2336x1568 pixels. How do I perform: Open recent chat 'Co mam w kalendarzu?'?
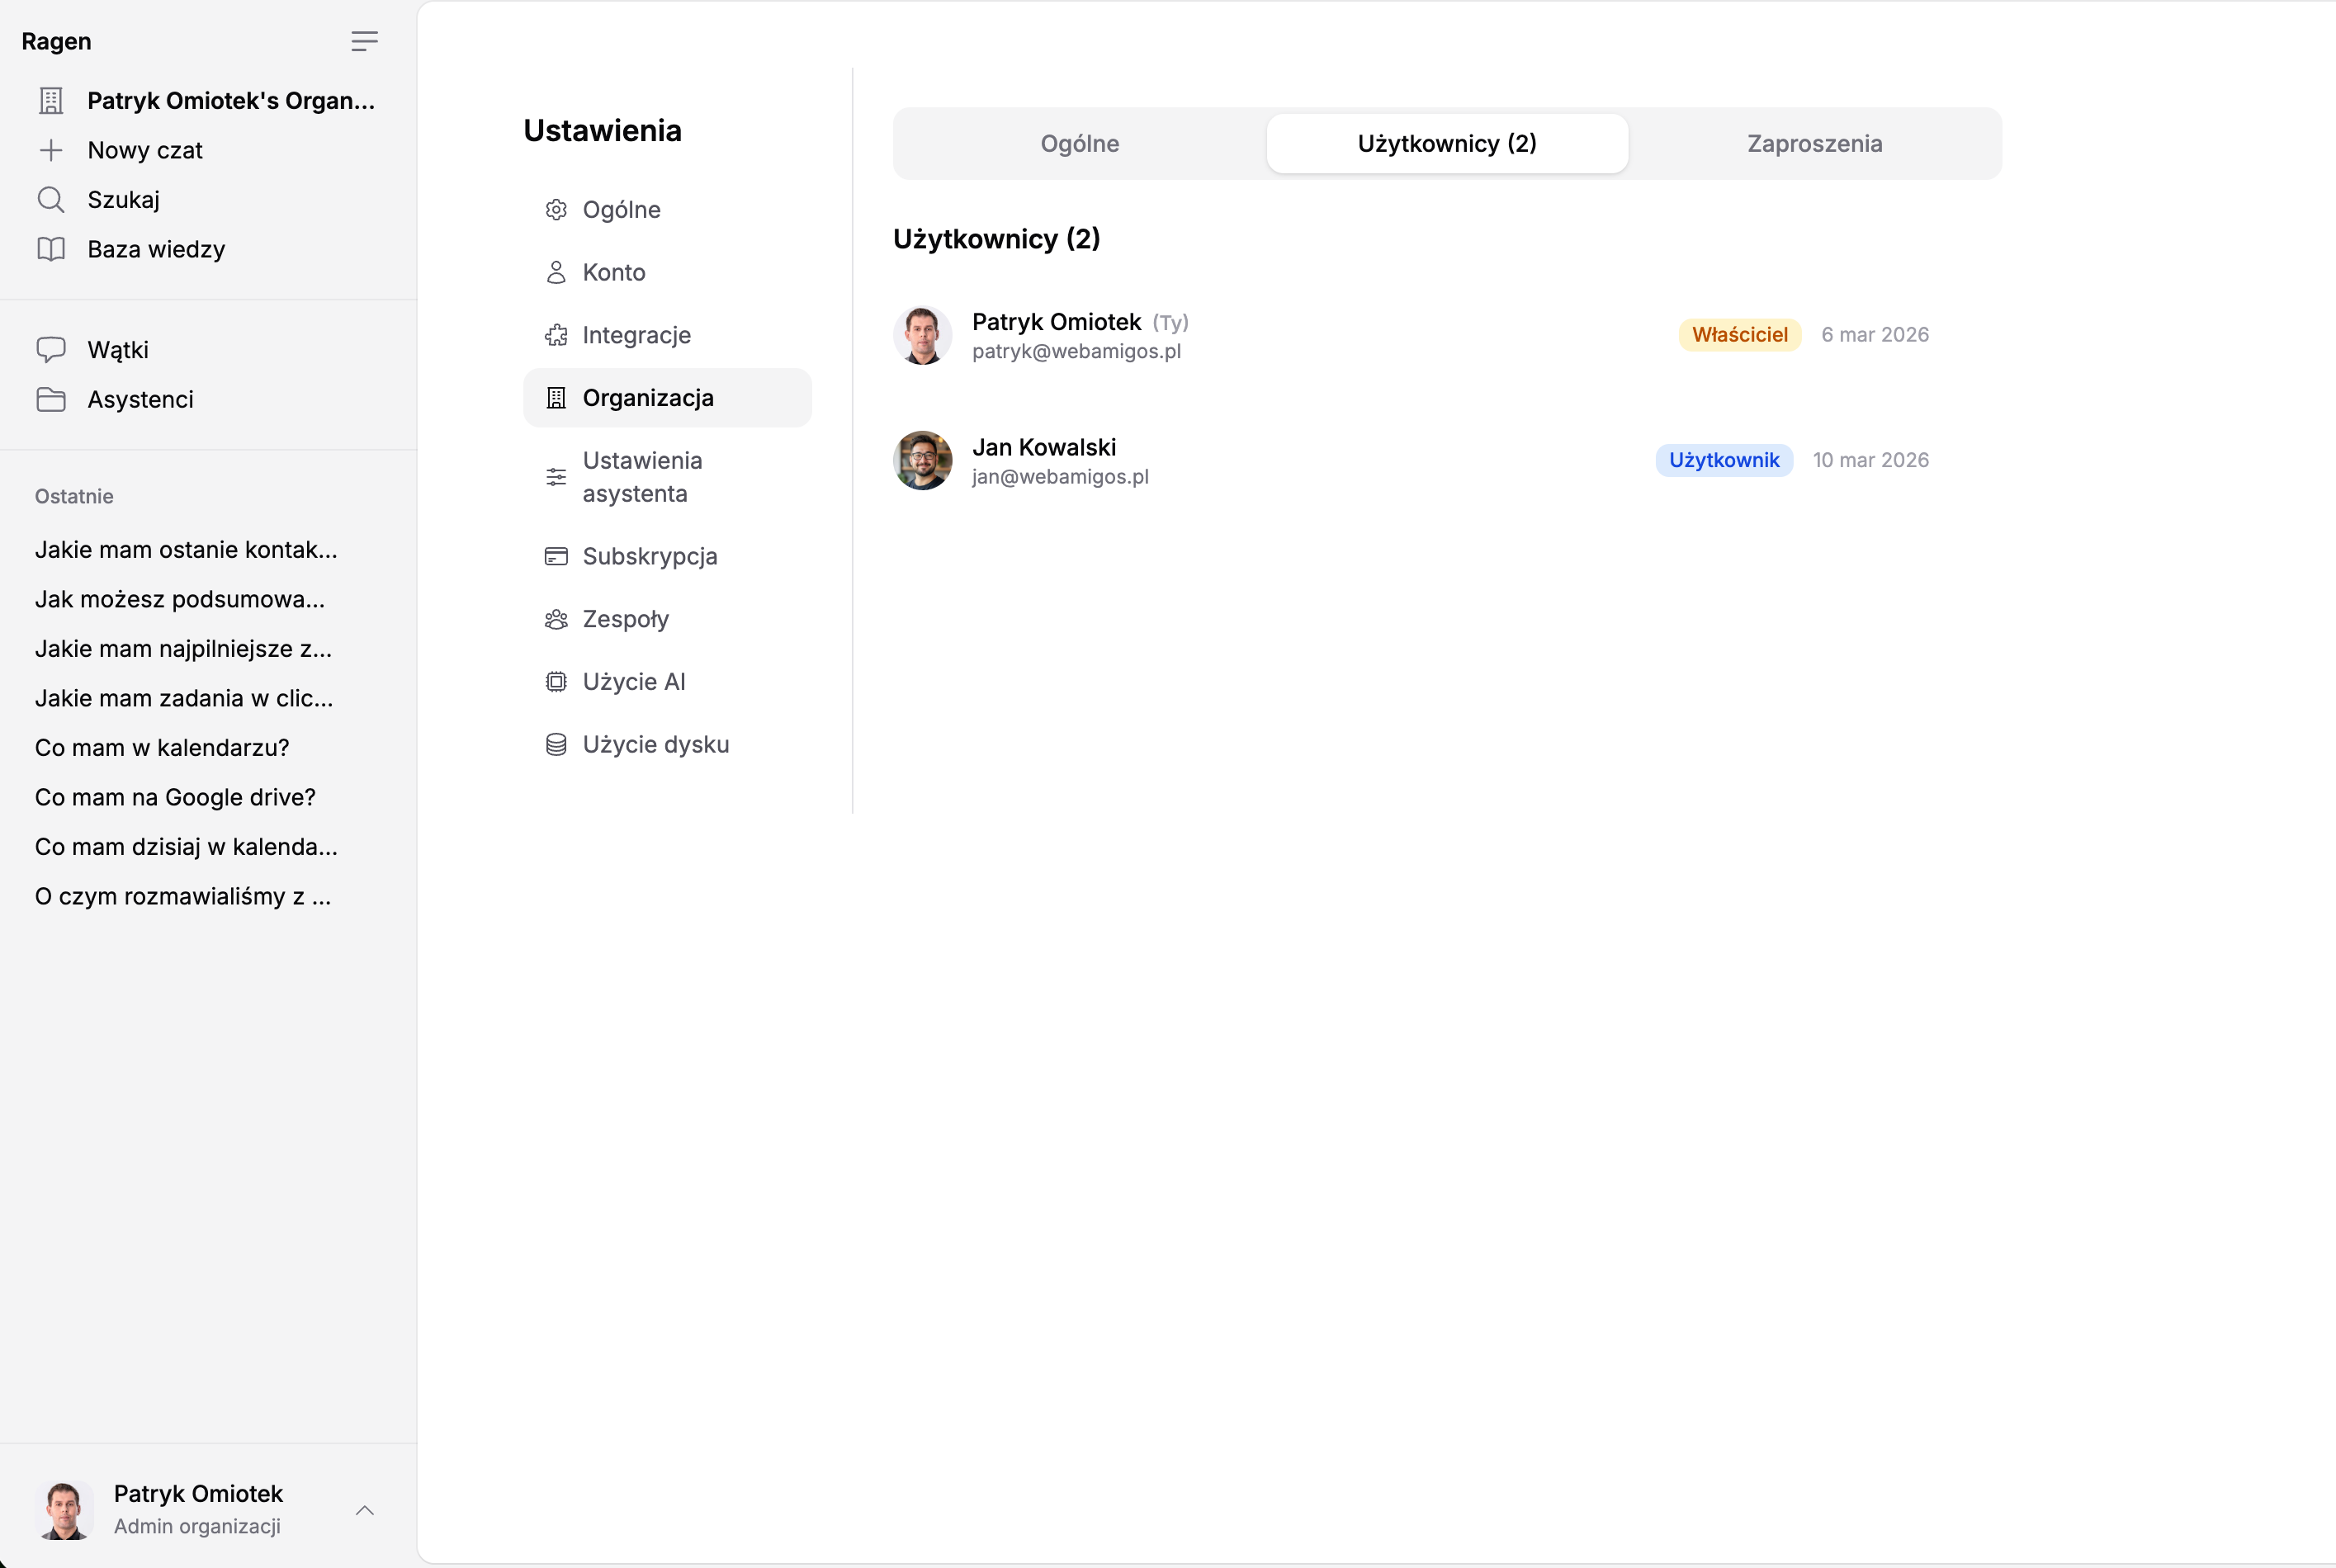(x=162, y=748)
